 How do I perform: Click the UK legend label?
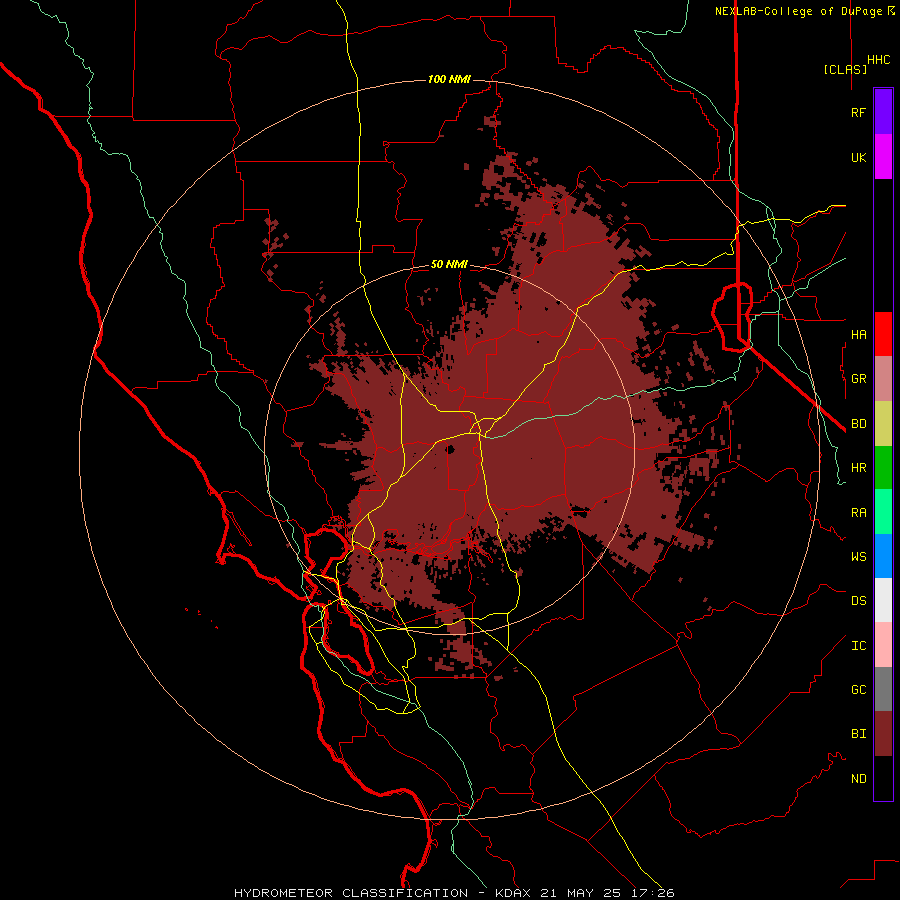858,157
